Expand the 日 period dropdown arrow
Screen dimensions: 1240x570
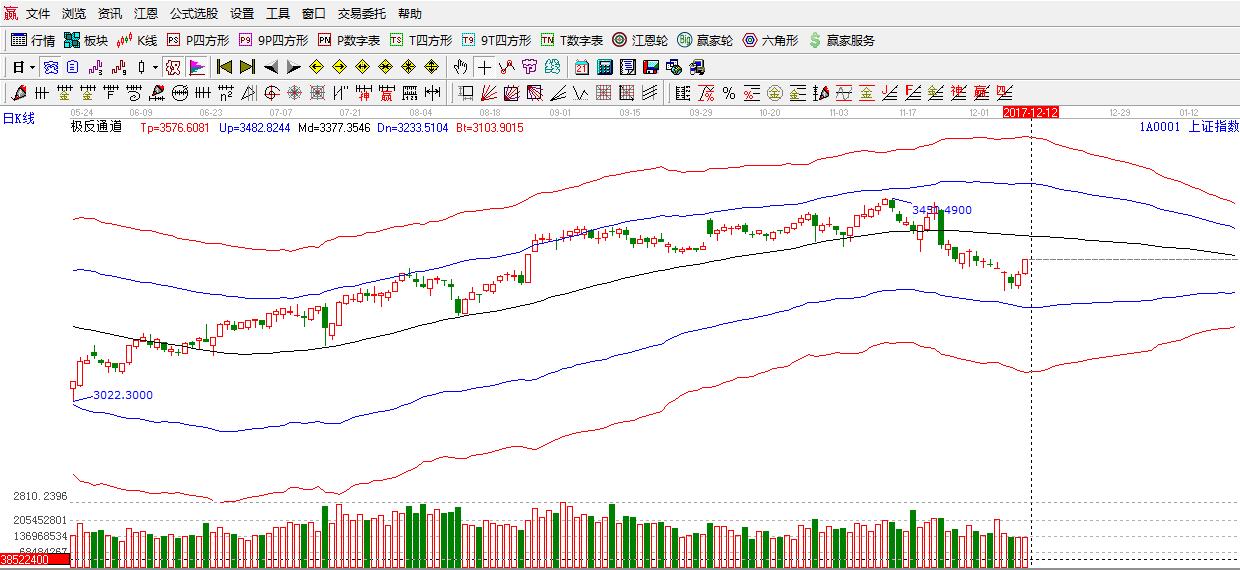coord(32,68)
